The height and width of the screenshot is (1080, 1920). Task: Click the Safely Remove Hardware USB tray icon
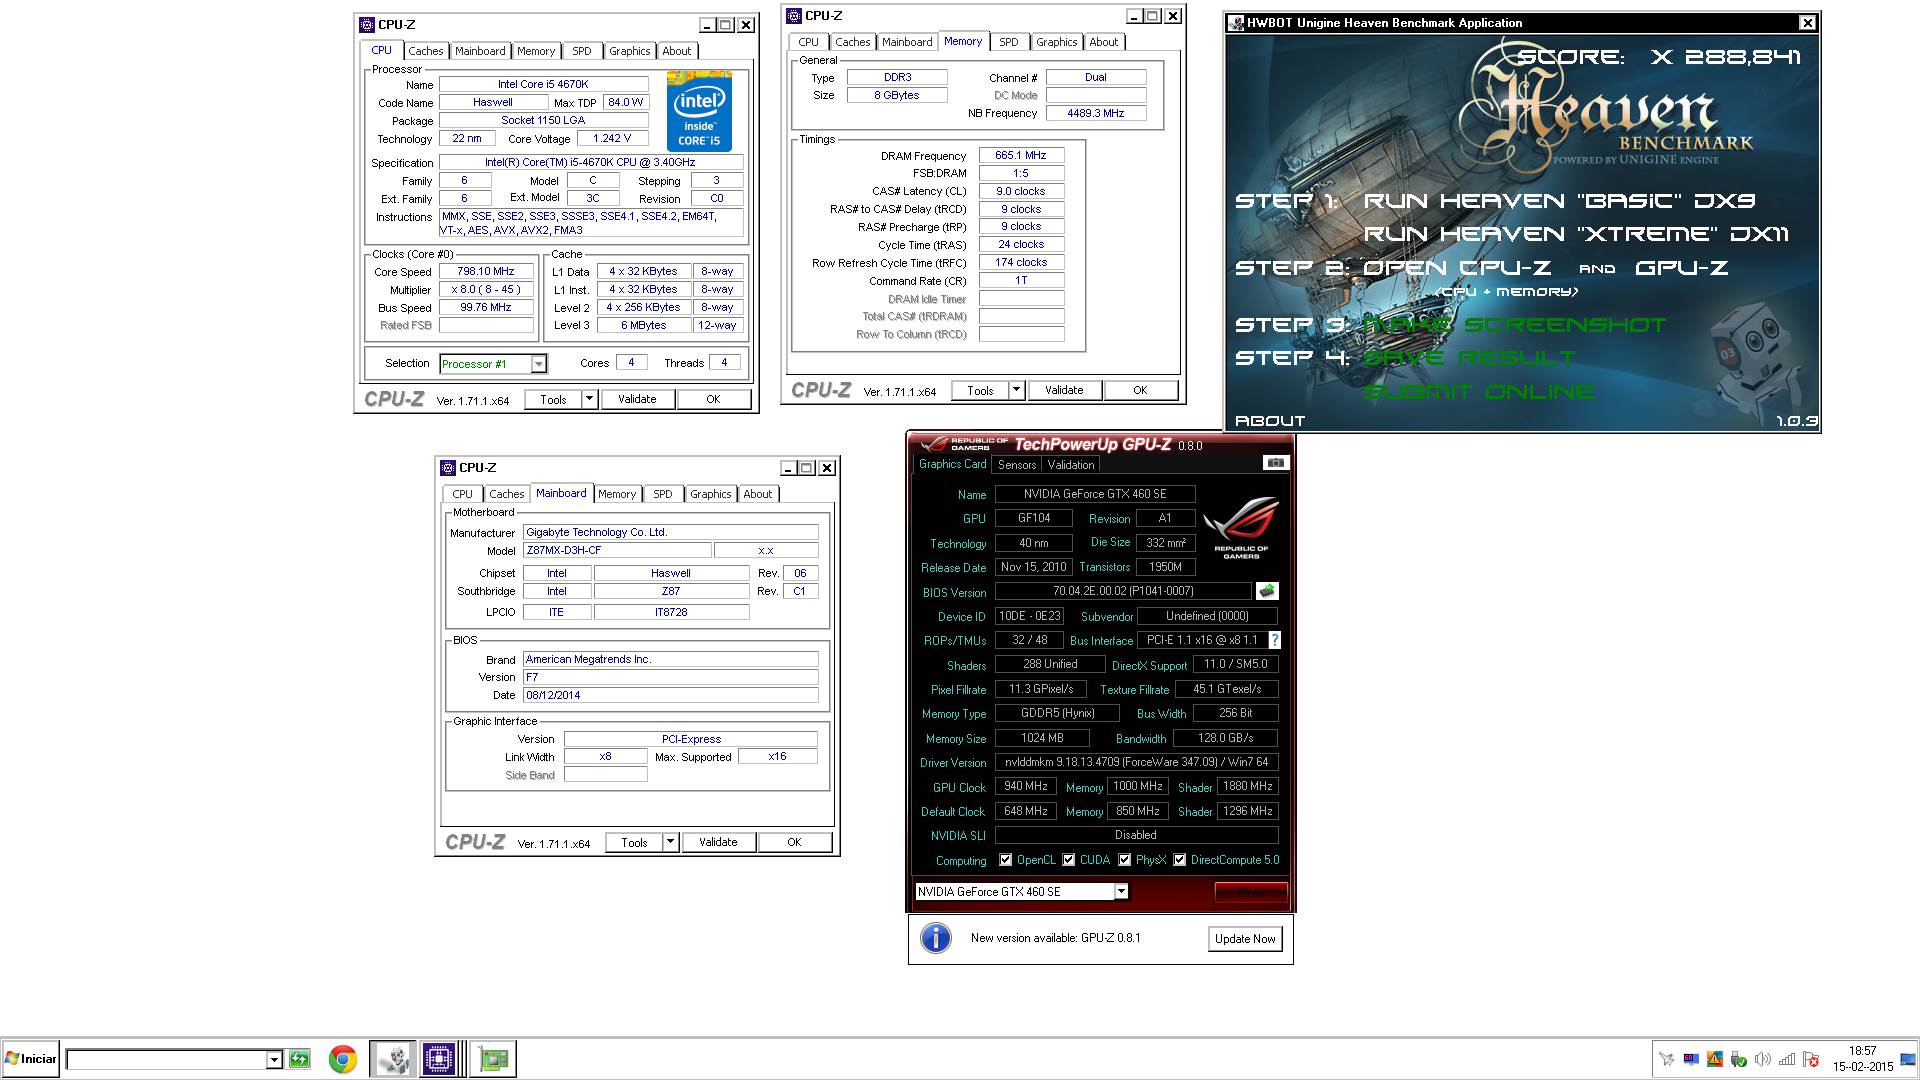[1739, 1059]
